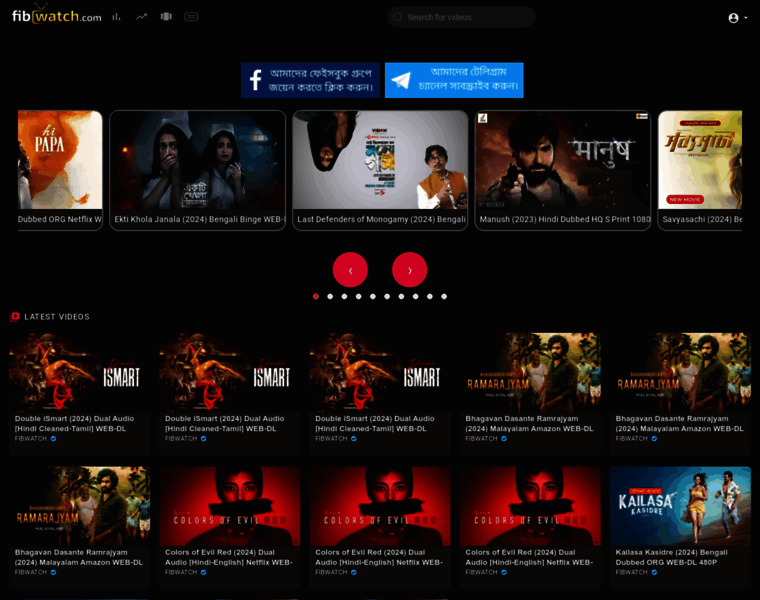The image size is (760, 600).
Task: Open the lined card articles icon in header
Action: click(191, 17)
